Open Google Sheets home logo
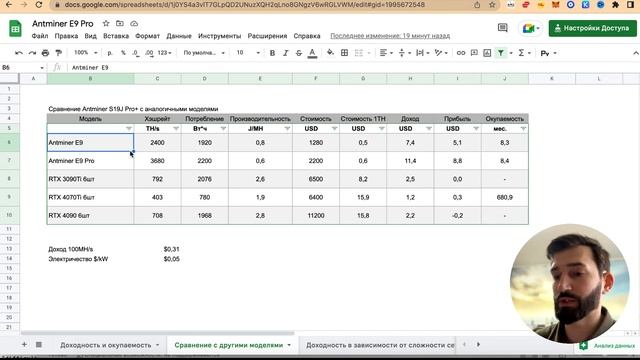This screenshot has width=640, height=360. tap(15, 29)
